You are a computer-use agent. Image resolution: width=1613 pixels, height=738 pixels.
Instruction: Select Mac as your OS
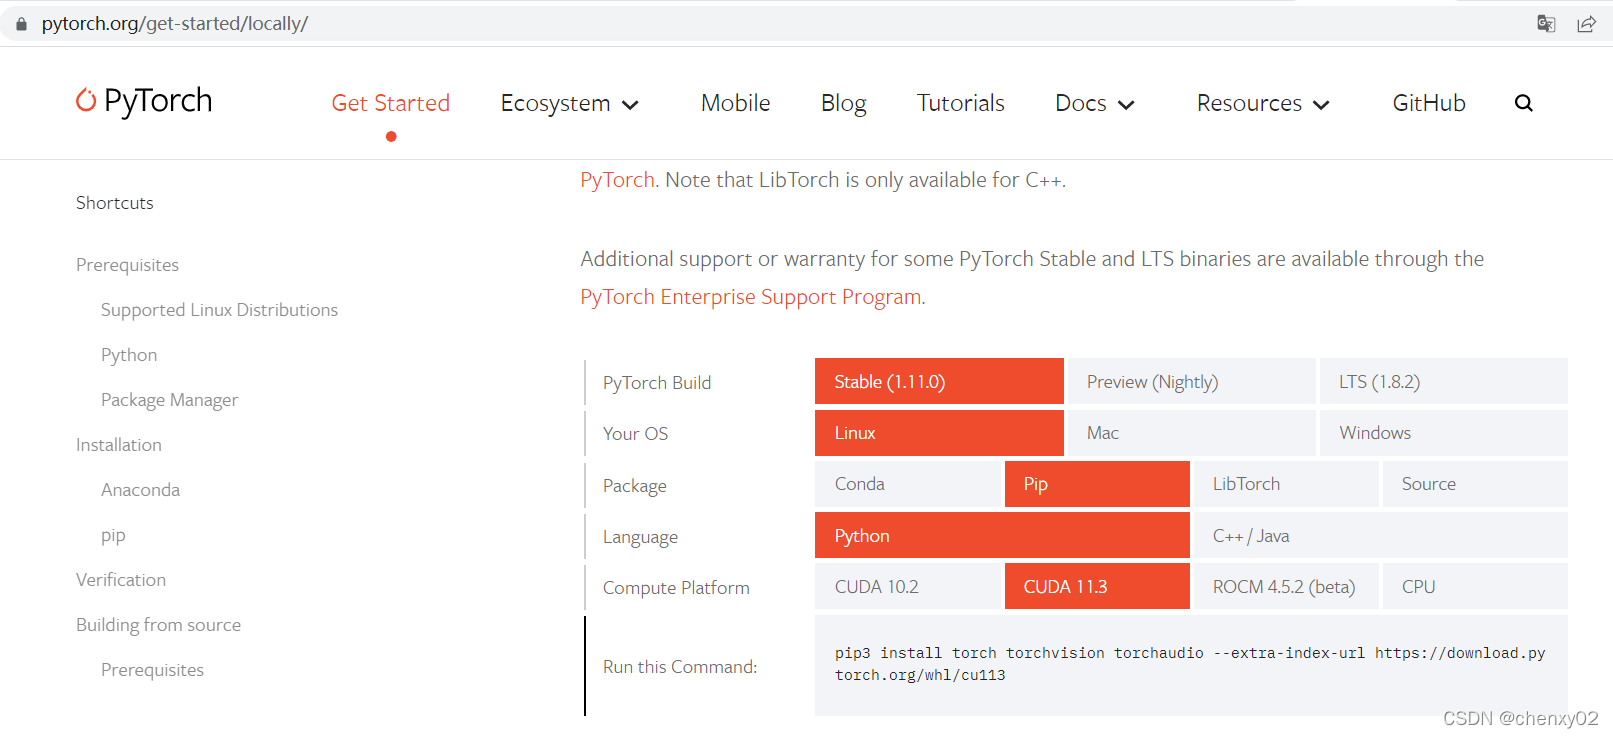(1191, 433)
